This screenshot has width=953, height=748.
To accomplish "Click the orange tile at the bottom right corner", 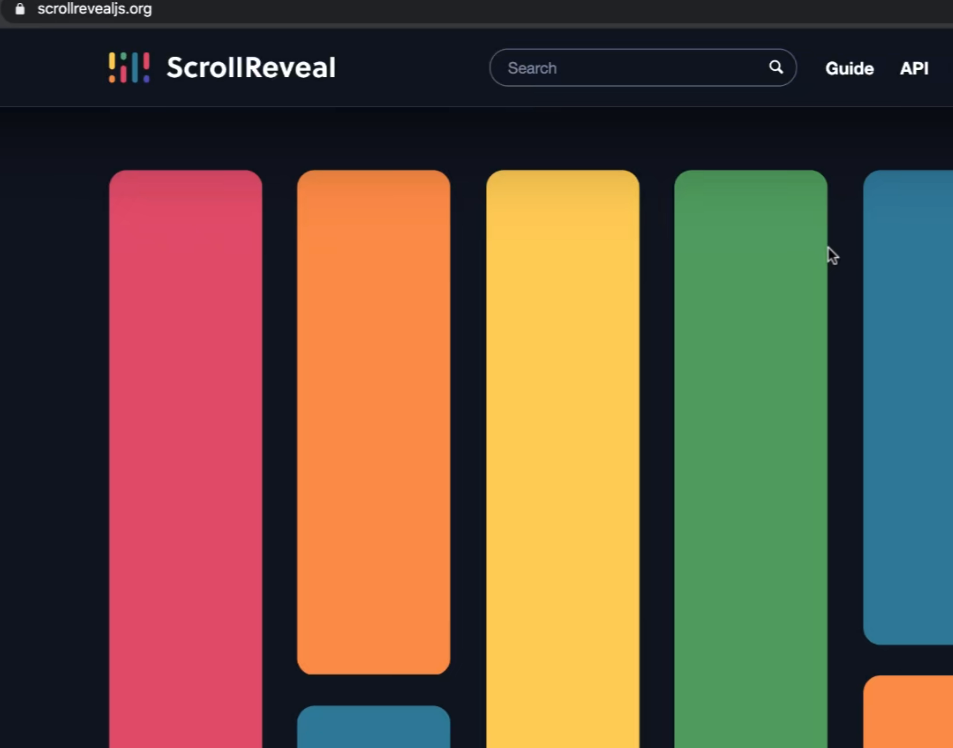I will tap(908, 712).
